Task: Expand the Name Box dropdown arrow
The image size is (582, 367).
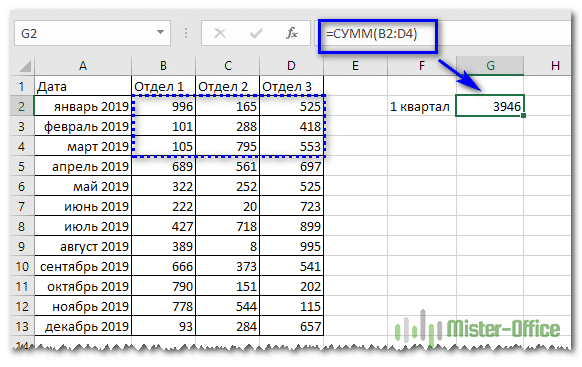Action: 160,33
